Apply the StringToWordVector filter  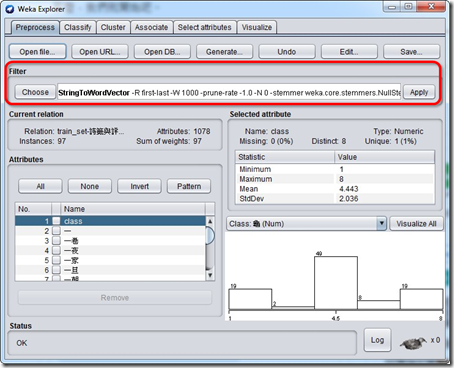419,92
